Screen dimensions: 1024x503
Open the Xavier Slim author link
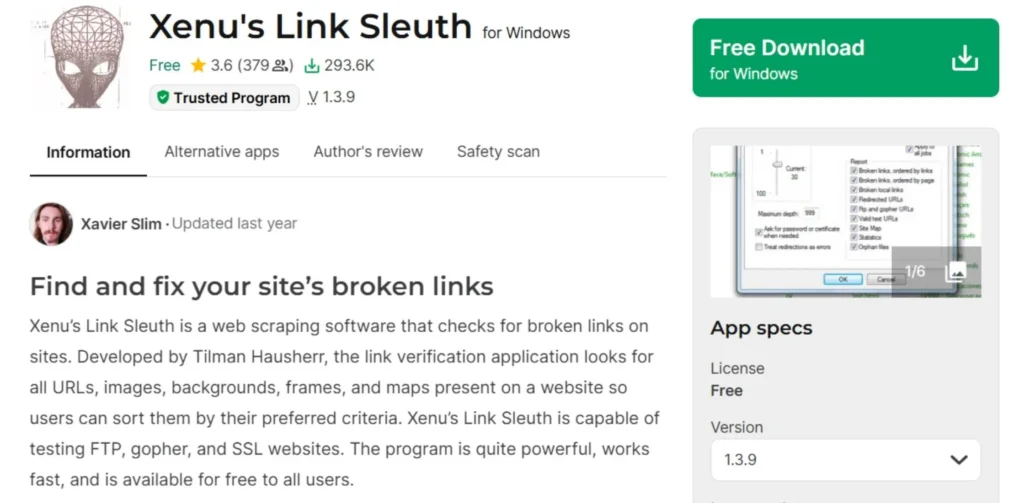[120, 224]
